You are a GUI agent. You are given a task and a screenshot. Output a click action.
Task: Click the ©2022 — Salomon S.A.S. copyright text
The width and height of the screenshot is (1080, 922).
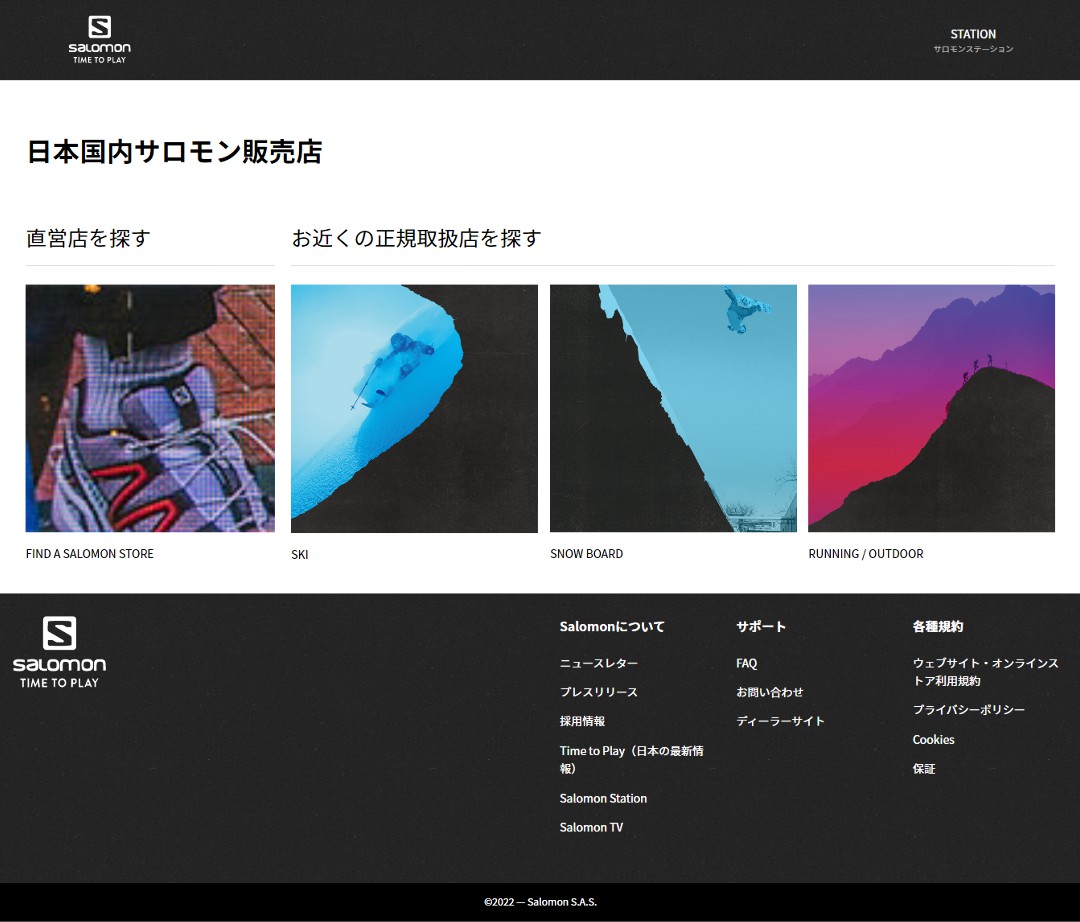(x=540, y=902)
